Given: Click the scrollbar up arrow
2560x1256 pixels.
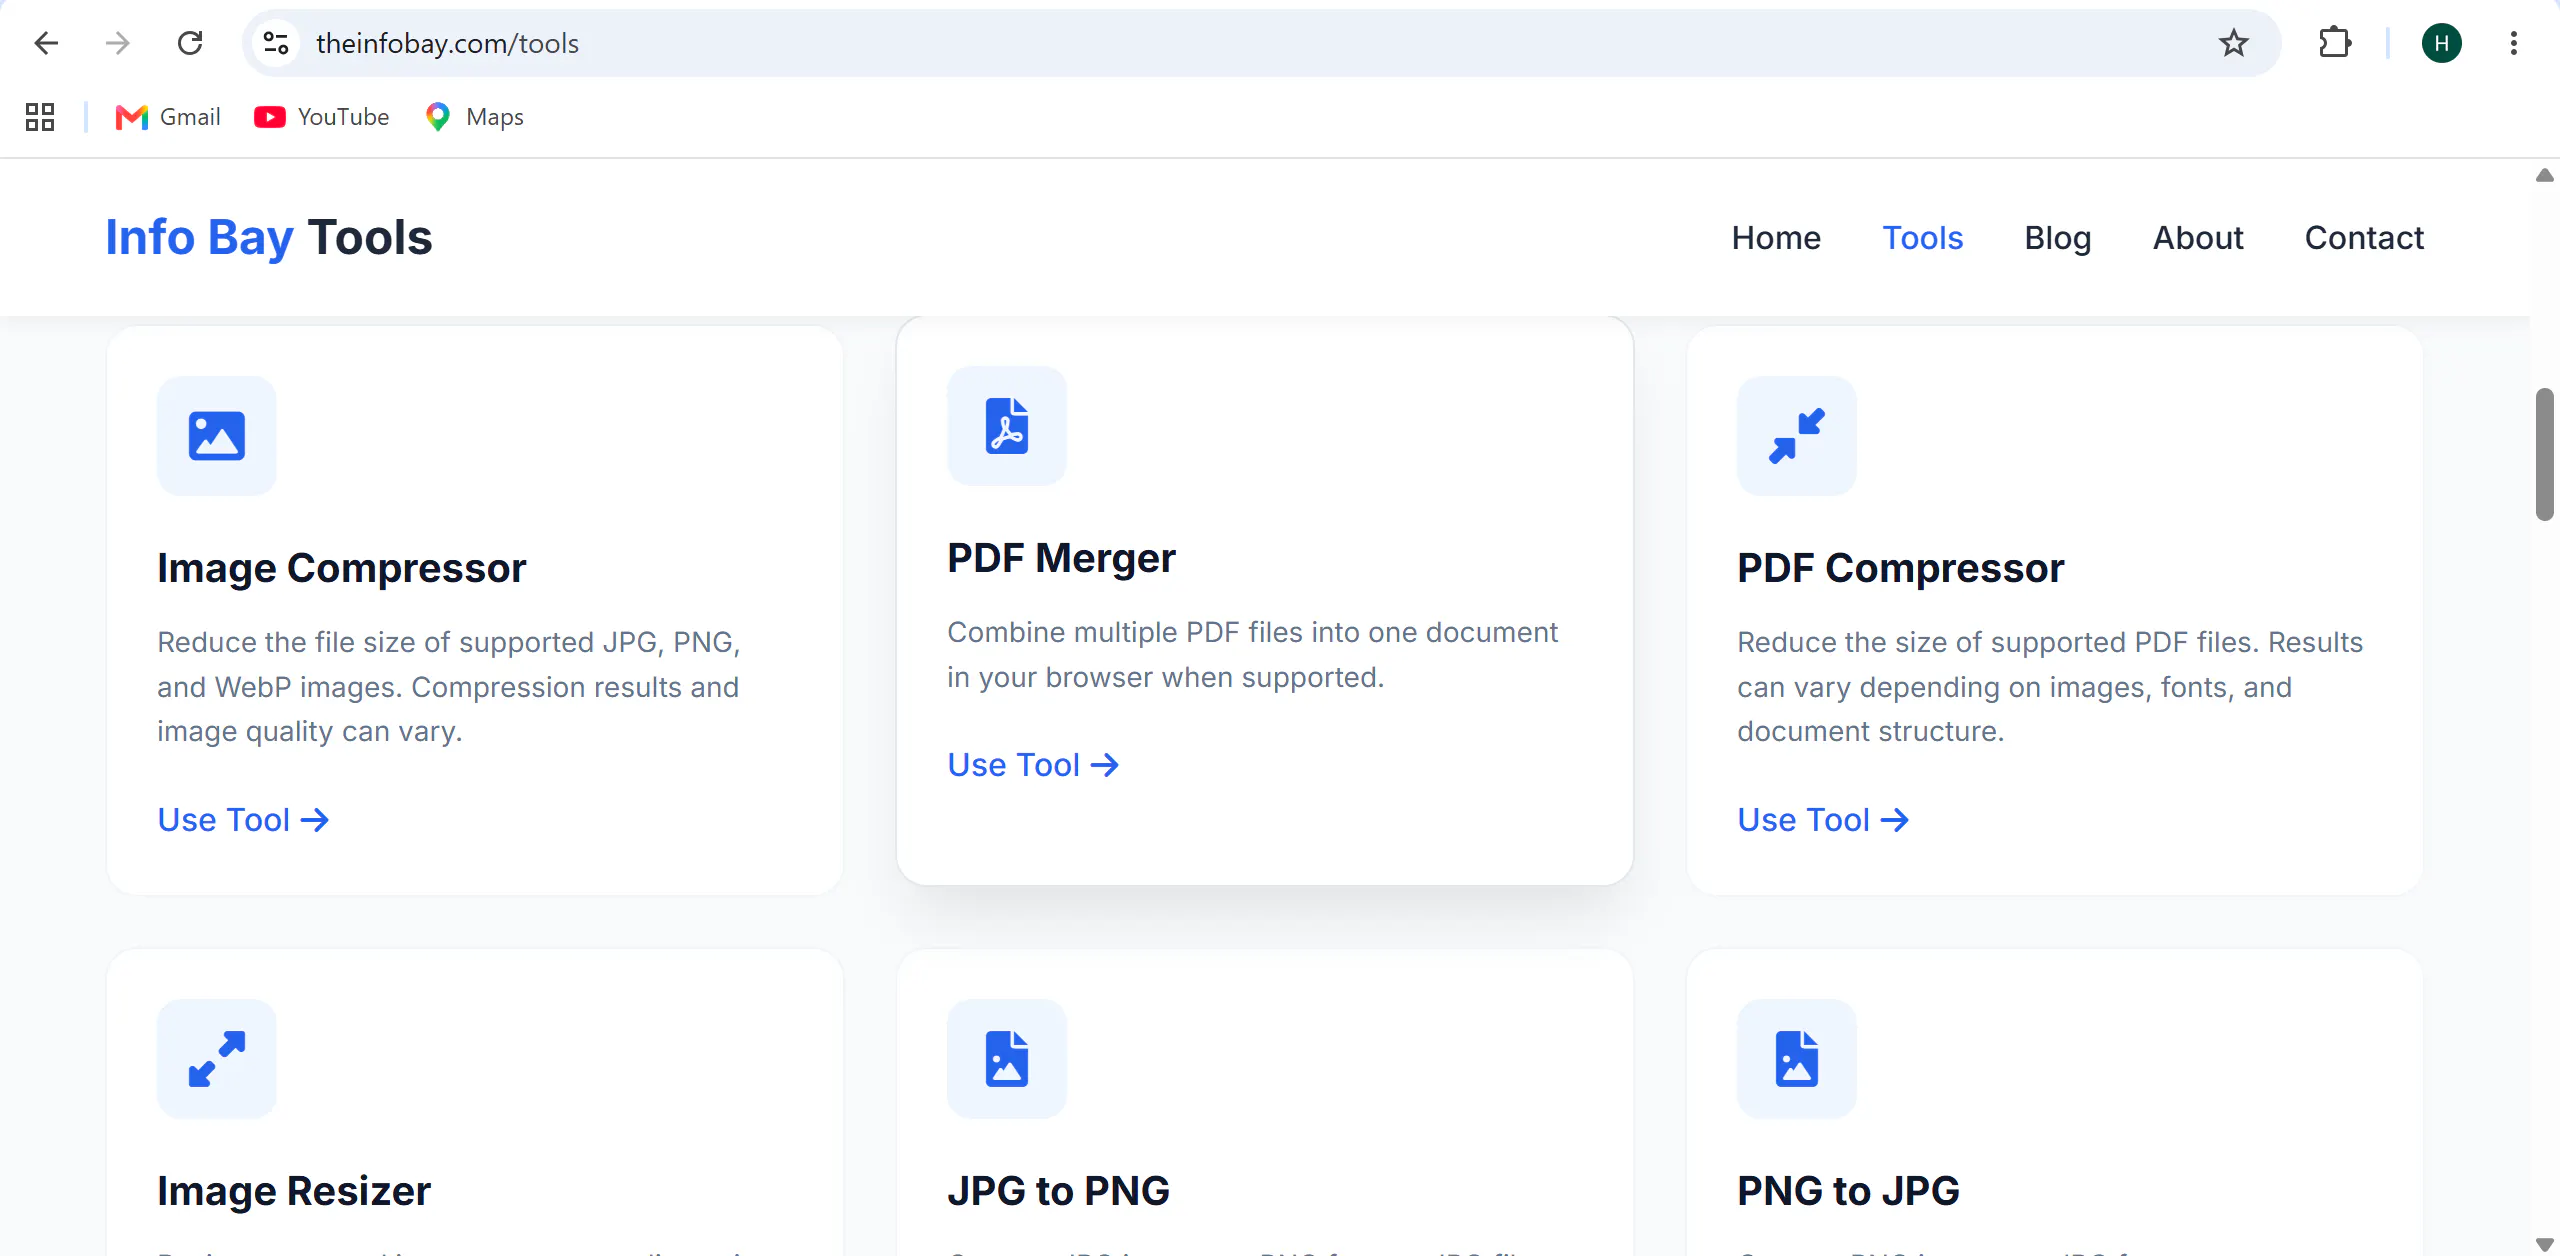Looking at the screenshot, I should click(x=2545, y=175).
